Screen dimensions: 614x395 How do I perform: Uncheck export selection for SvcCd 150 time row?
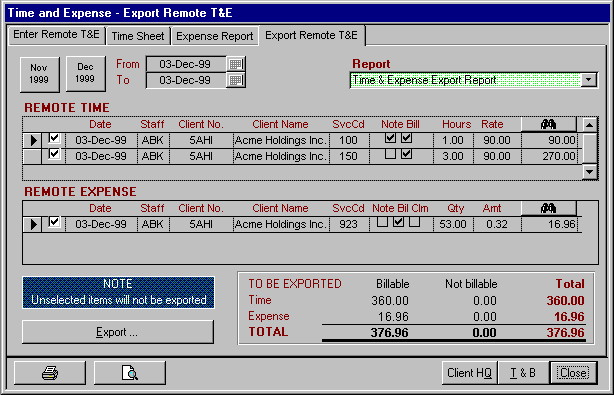point(54,154)
